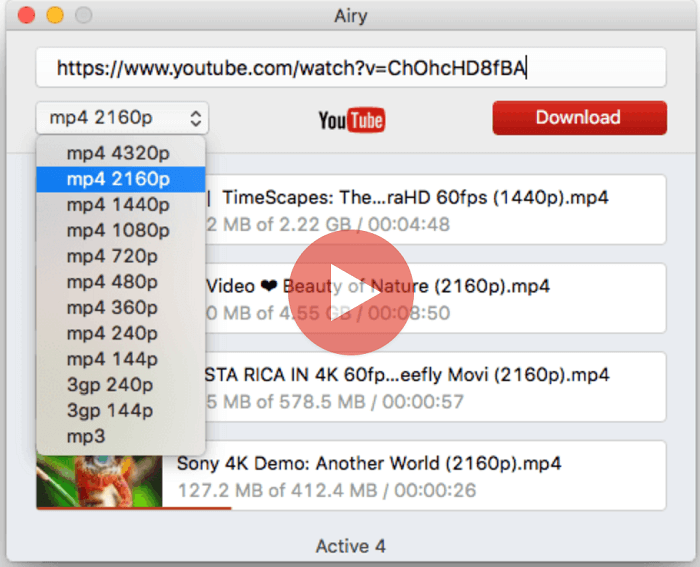Select mp4 4320p from the list

120,154
